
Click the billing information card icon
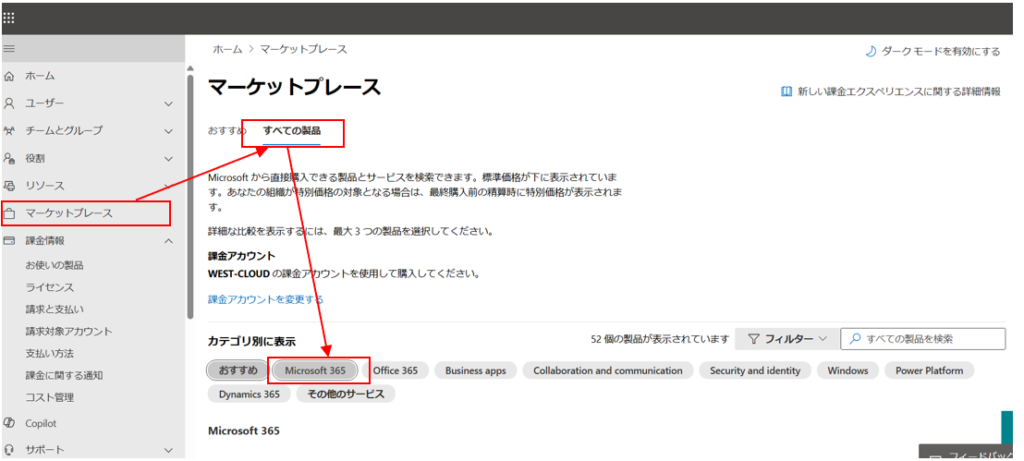click(x=9, y=240)
